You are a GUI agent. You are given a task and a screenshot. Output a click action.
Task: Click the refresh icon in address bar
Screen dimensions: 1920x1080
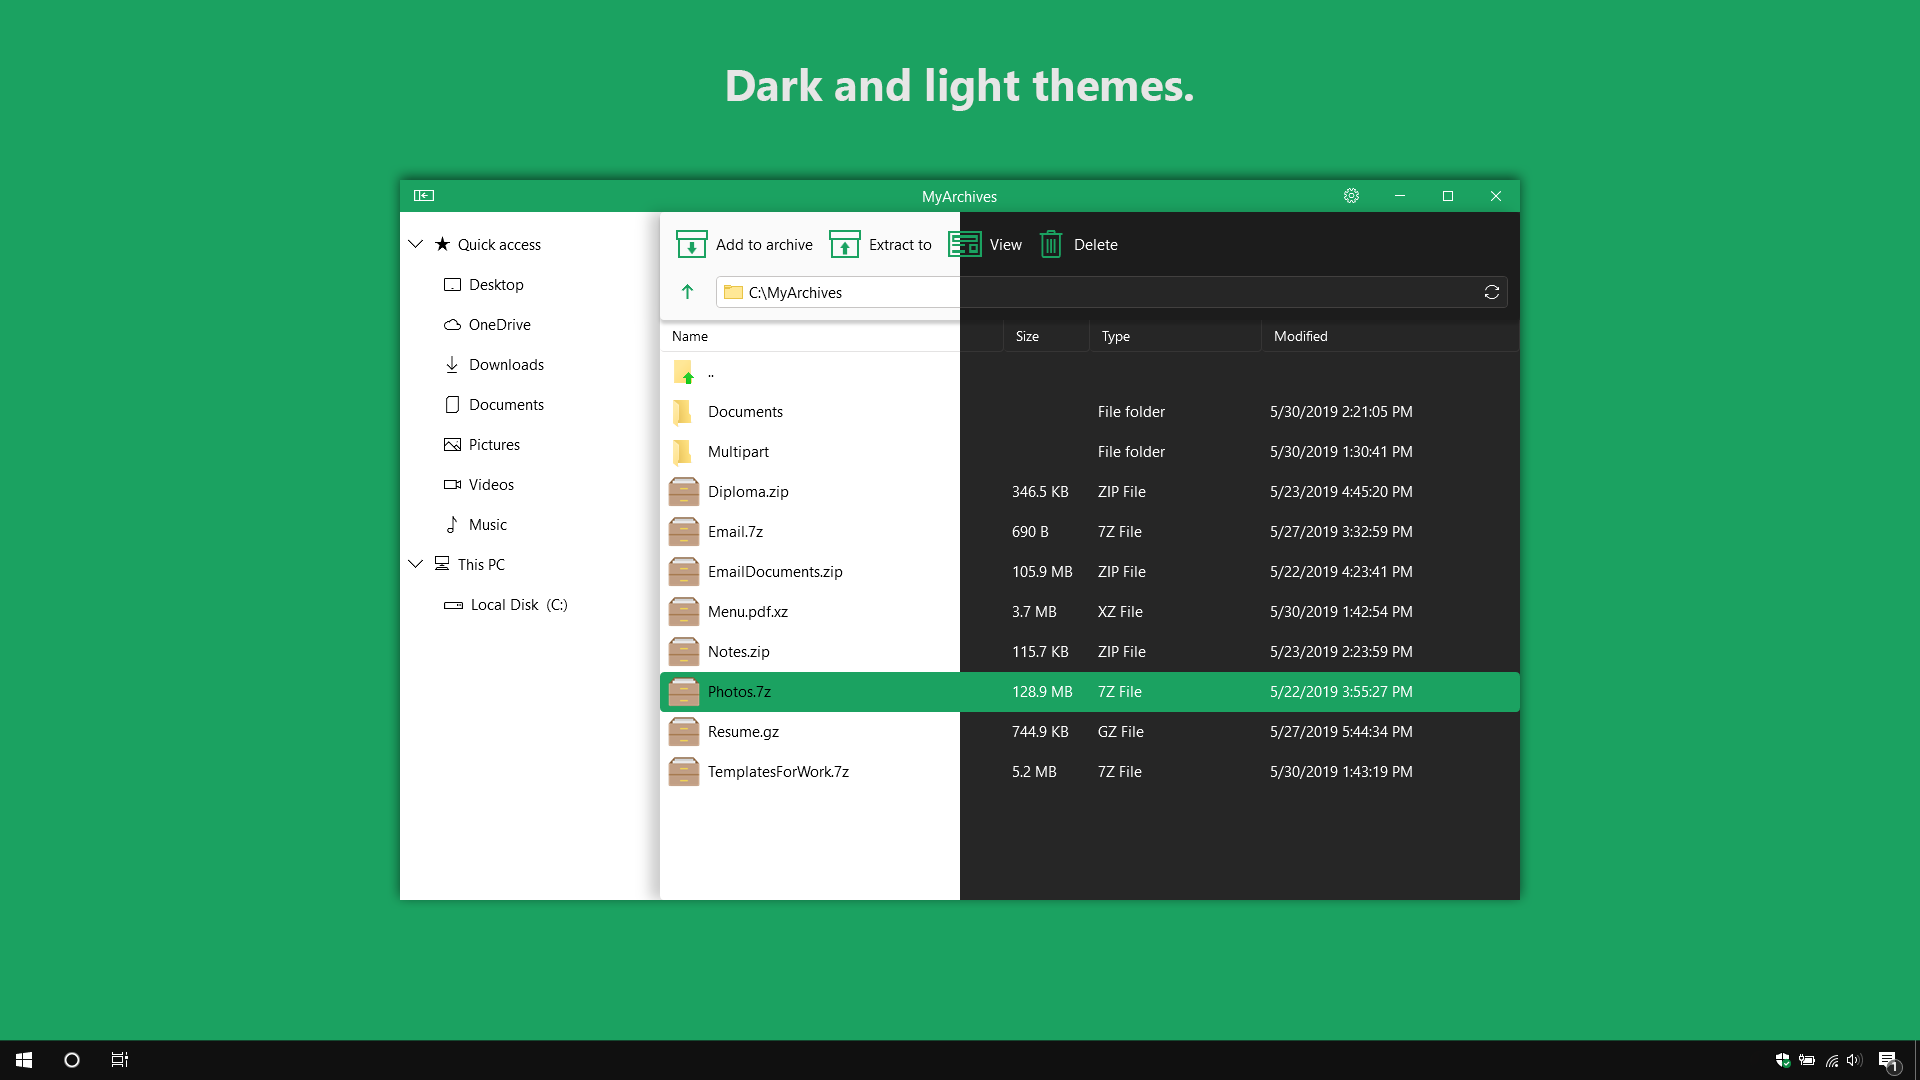coord(1491,292)
